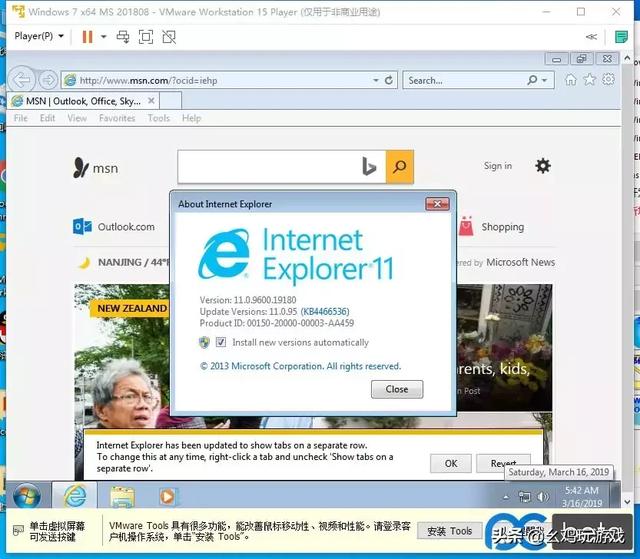Open the Player(P) menu dropdown

tap(39, 36)
